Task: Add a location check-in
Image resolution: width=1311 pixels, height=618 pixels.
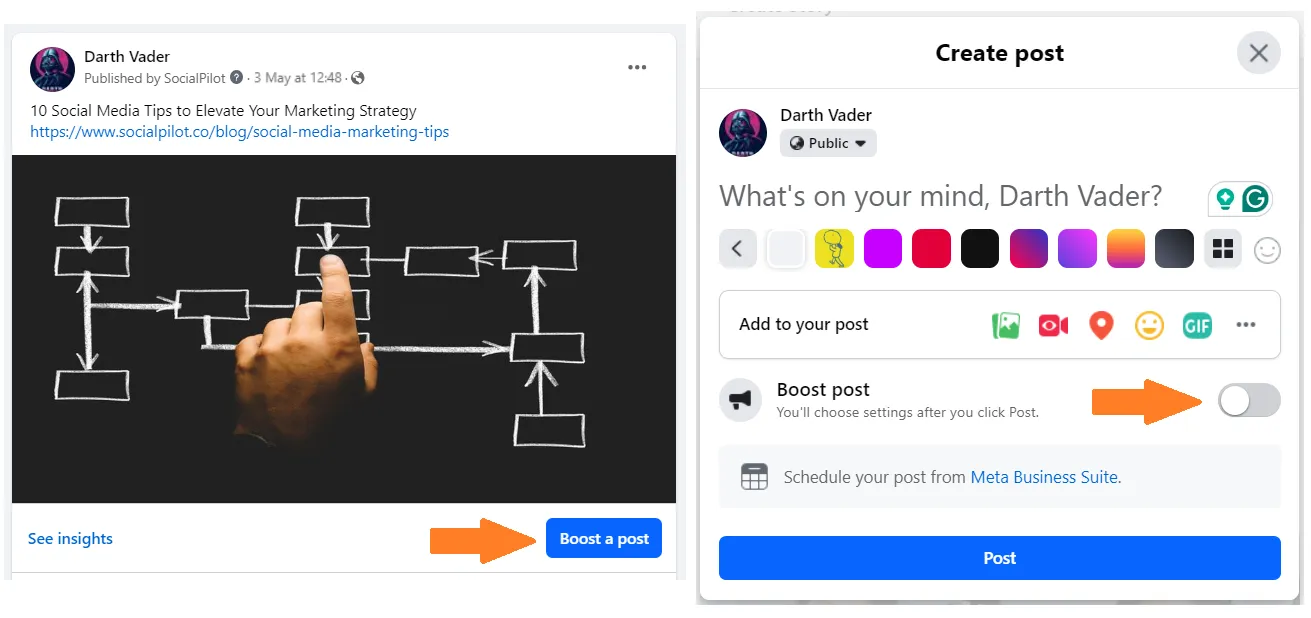Action: 1101,325
